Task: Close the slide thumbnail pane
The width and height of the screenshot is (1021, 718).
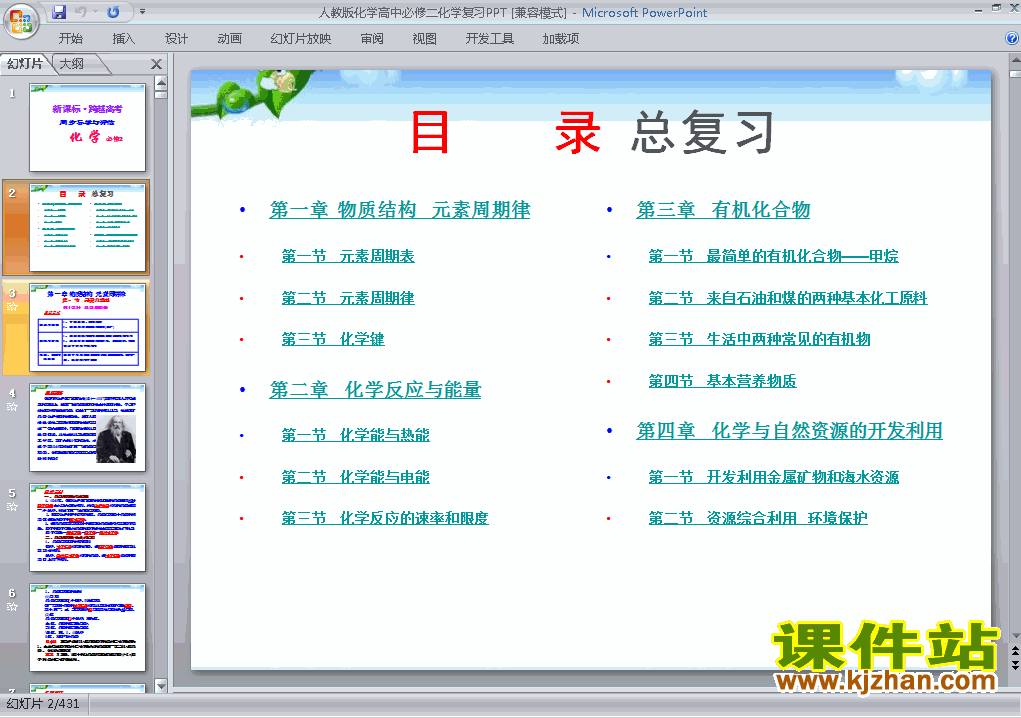Action: [x=156, y=64]
